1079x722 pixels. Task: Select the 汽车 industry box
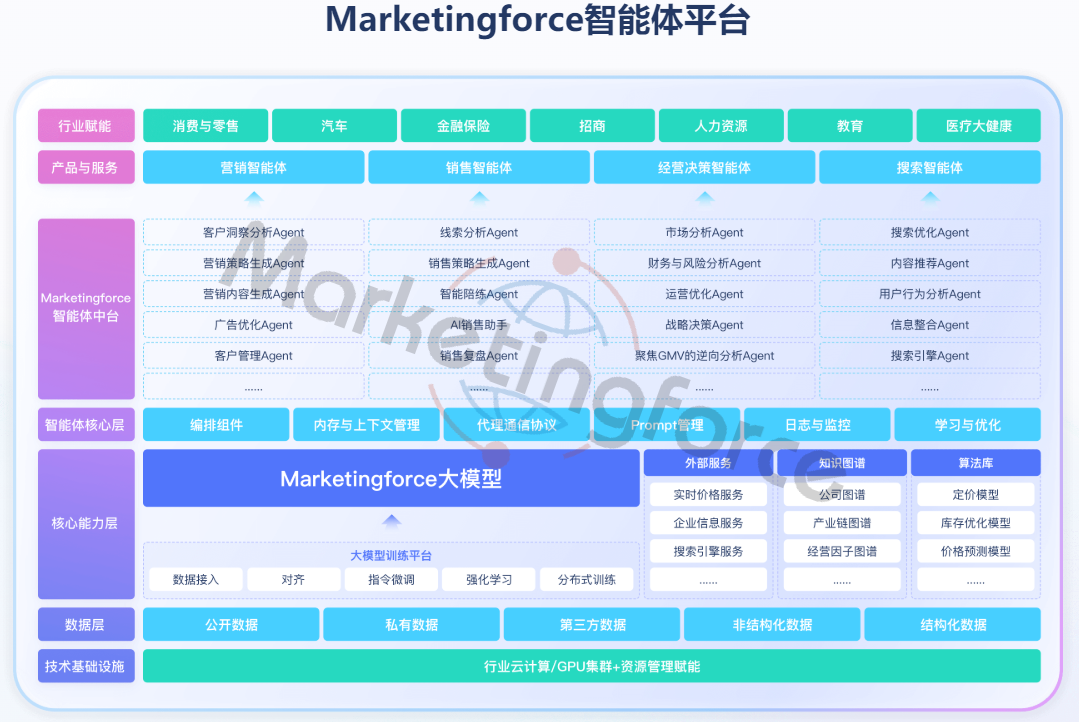click(x=334, y=126)
